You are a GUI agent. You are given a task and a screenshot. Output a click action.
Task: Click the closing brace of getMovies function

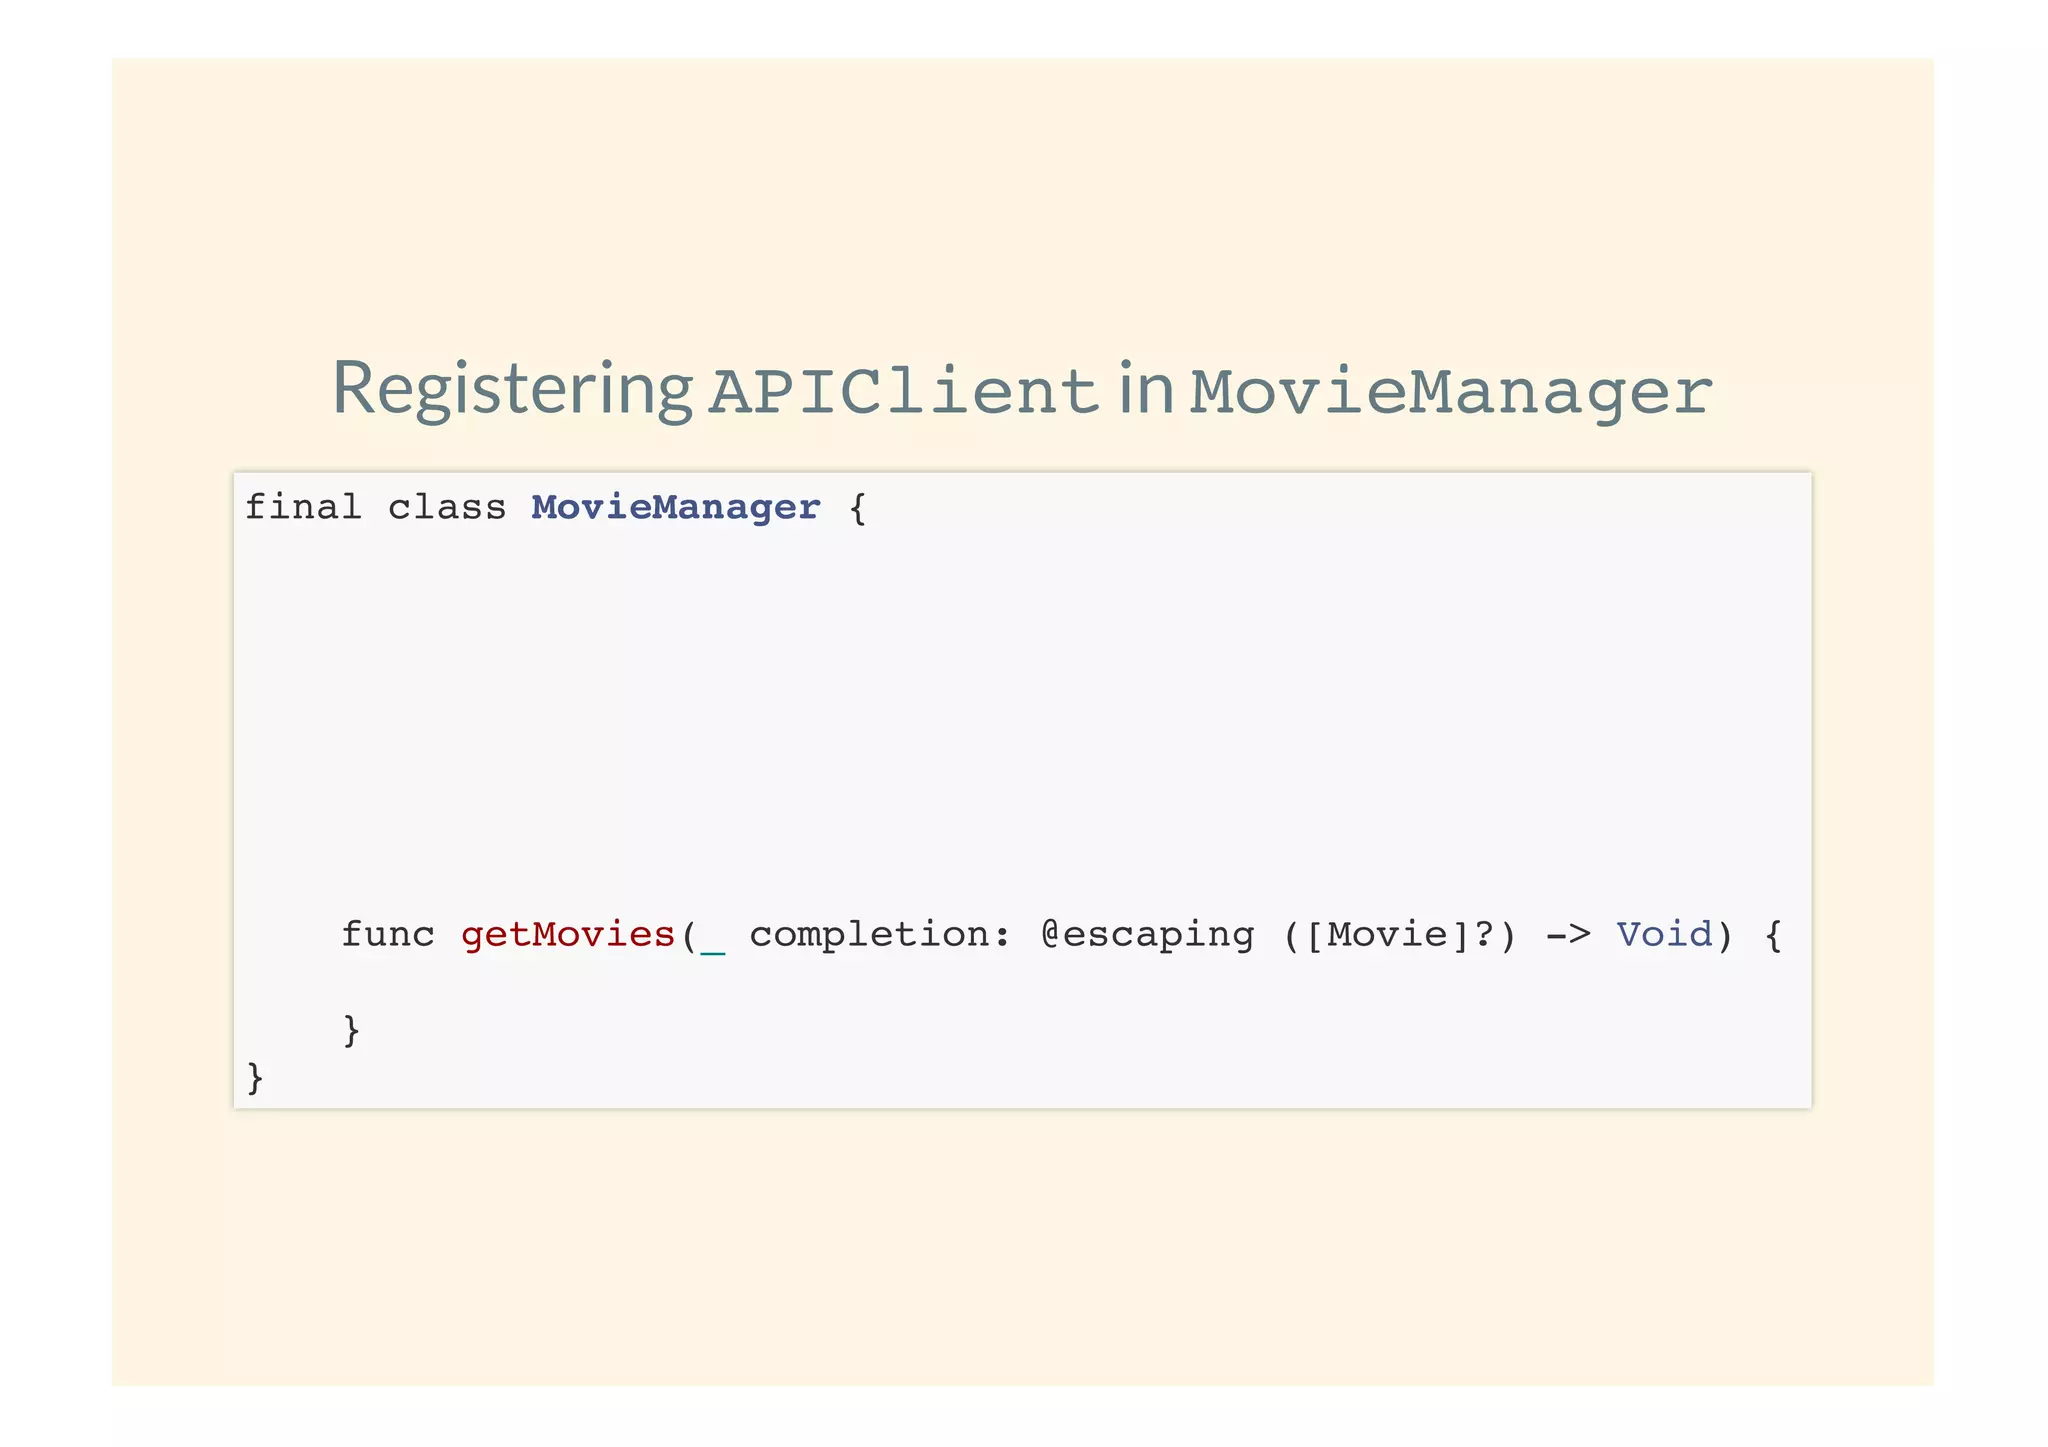(x=351, y=1030)
